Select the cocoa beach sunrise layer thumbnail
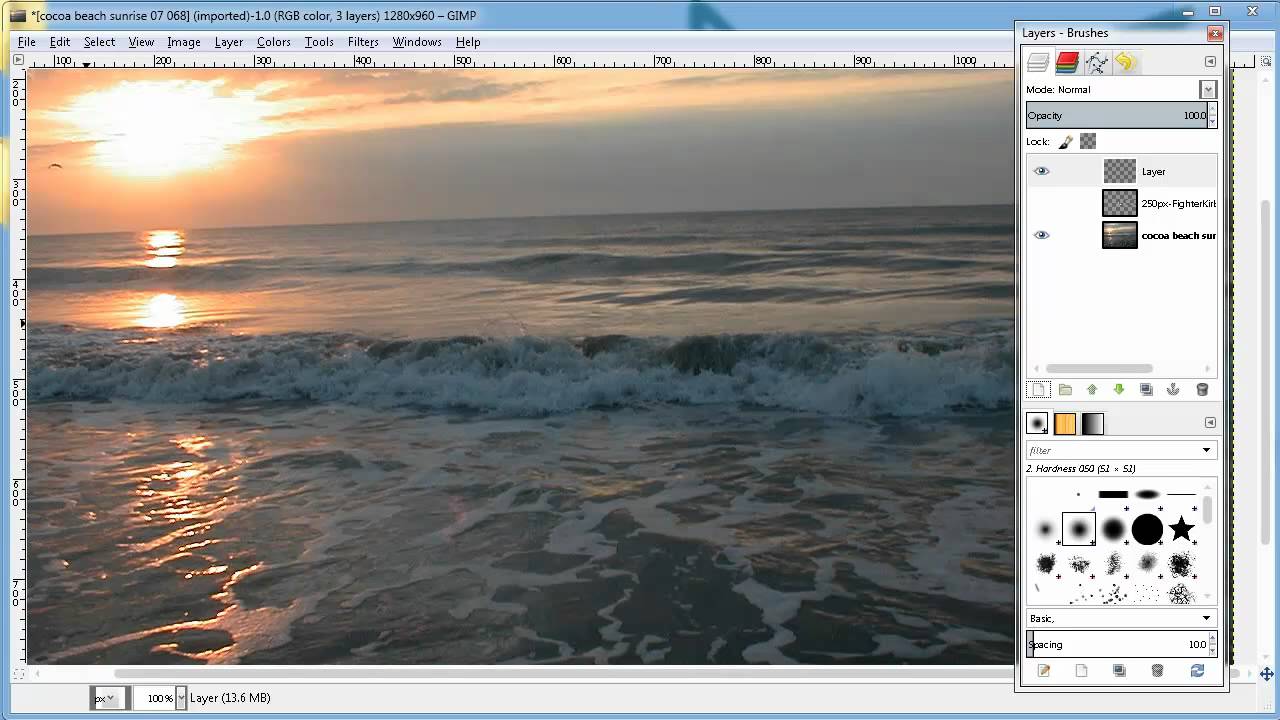1280x720 pixels. pyautogui.click(x=1119, y=235)
